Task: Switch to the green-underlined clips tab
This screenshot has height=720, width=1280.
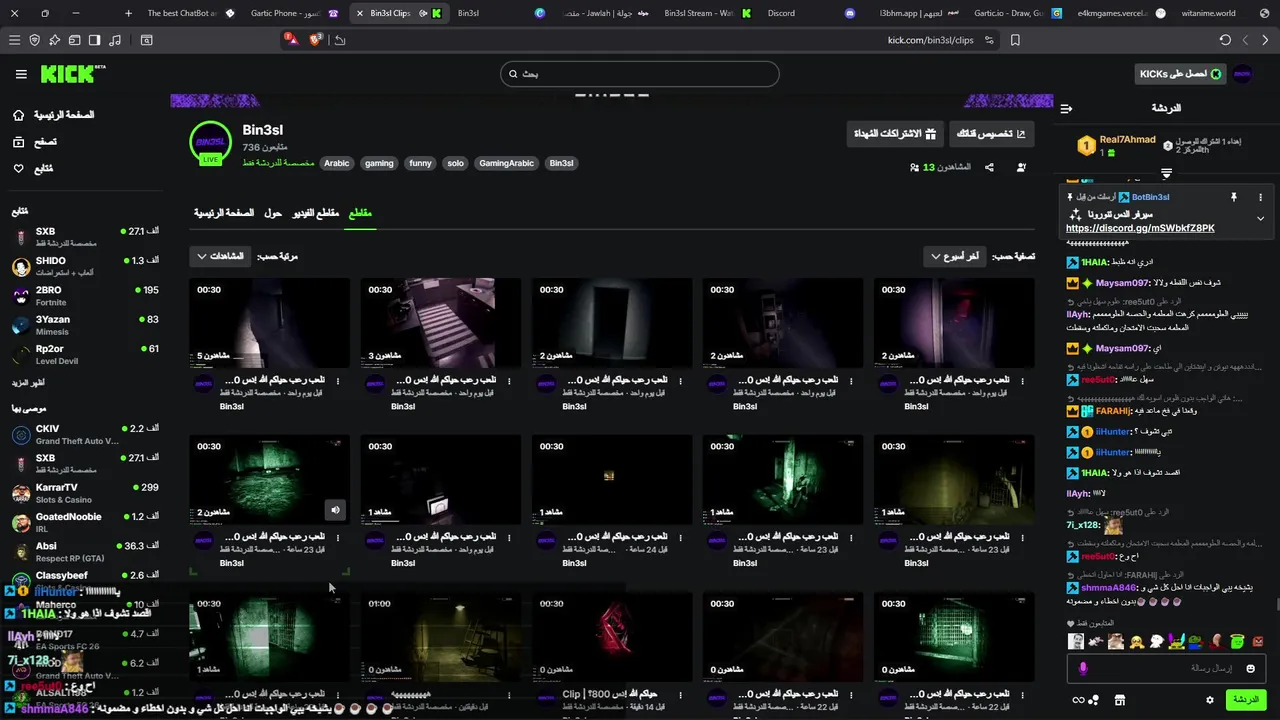Action: (359, 213)
